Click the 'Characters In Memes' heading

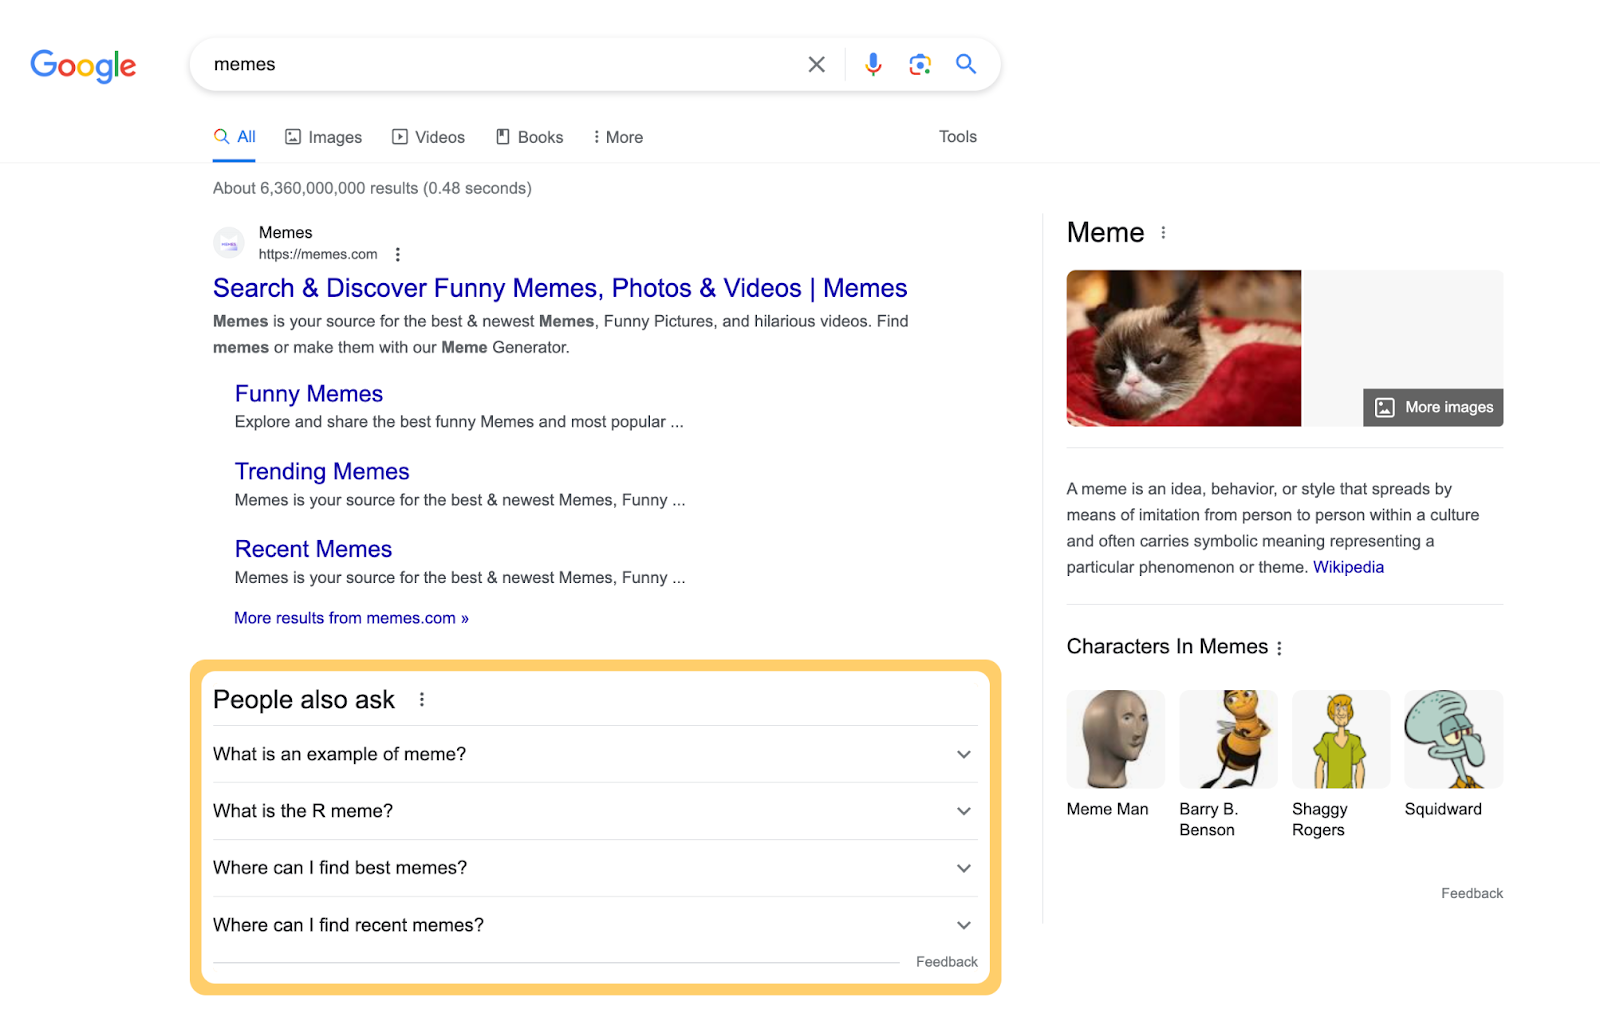pos(1167,647)
